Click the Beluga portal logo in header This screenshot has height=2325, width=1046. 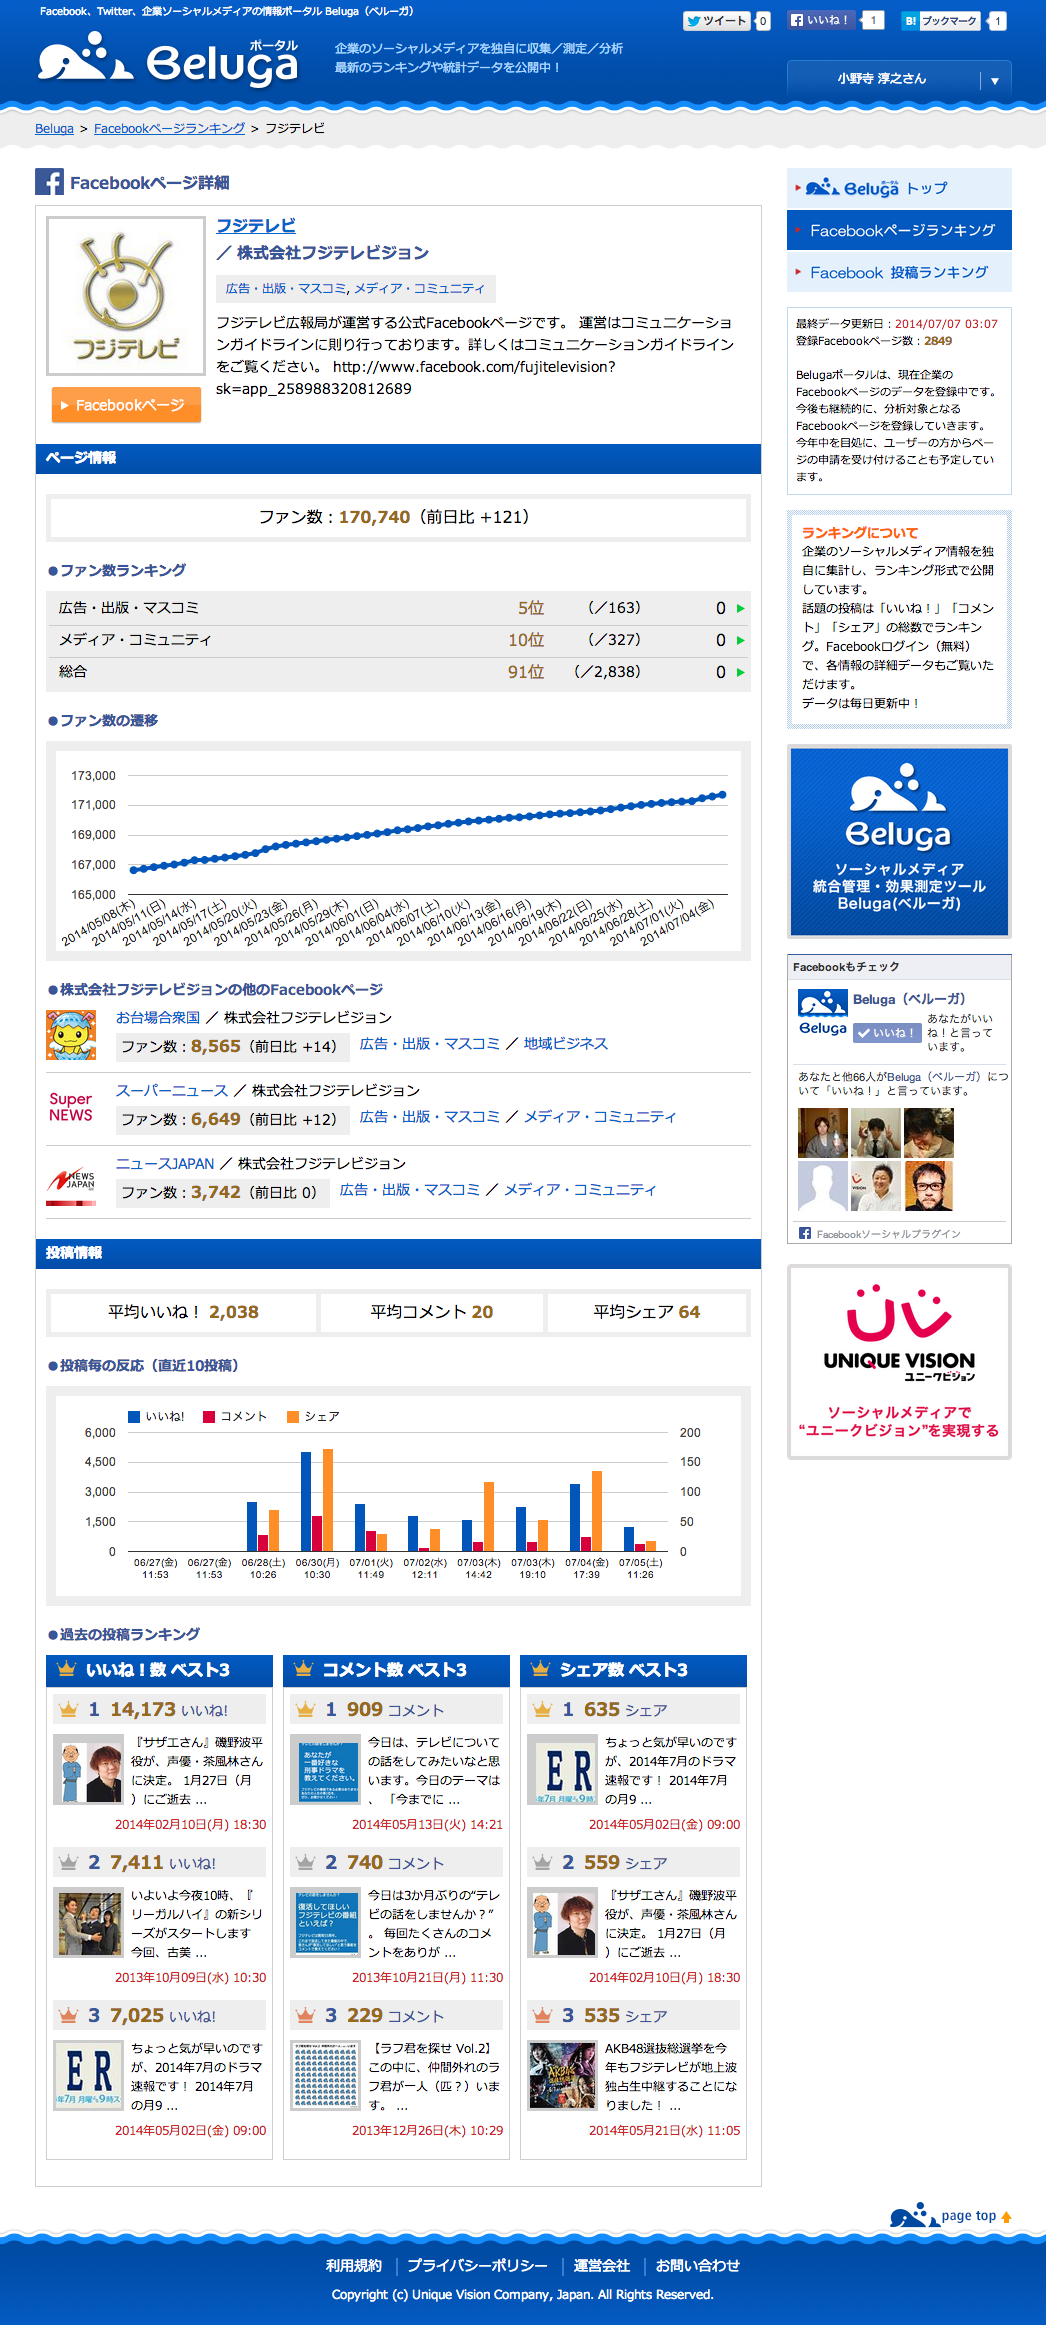click(168, 59)
